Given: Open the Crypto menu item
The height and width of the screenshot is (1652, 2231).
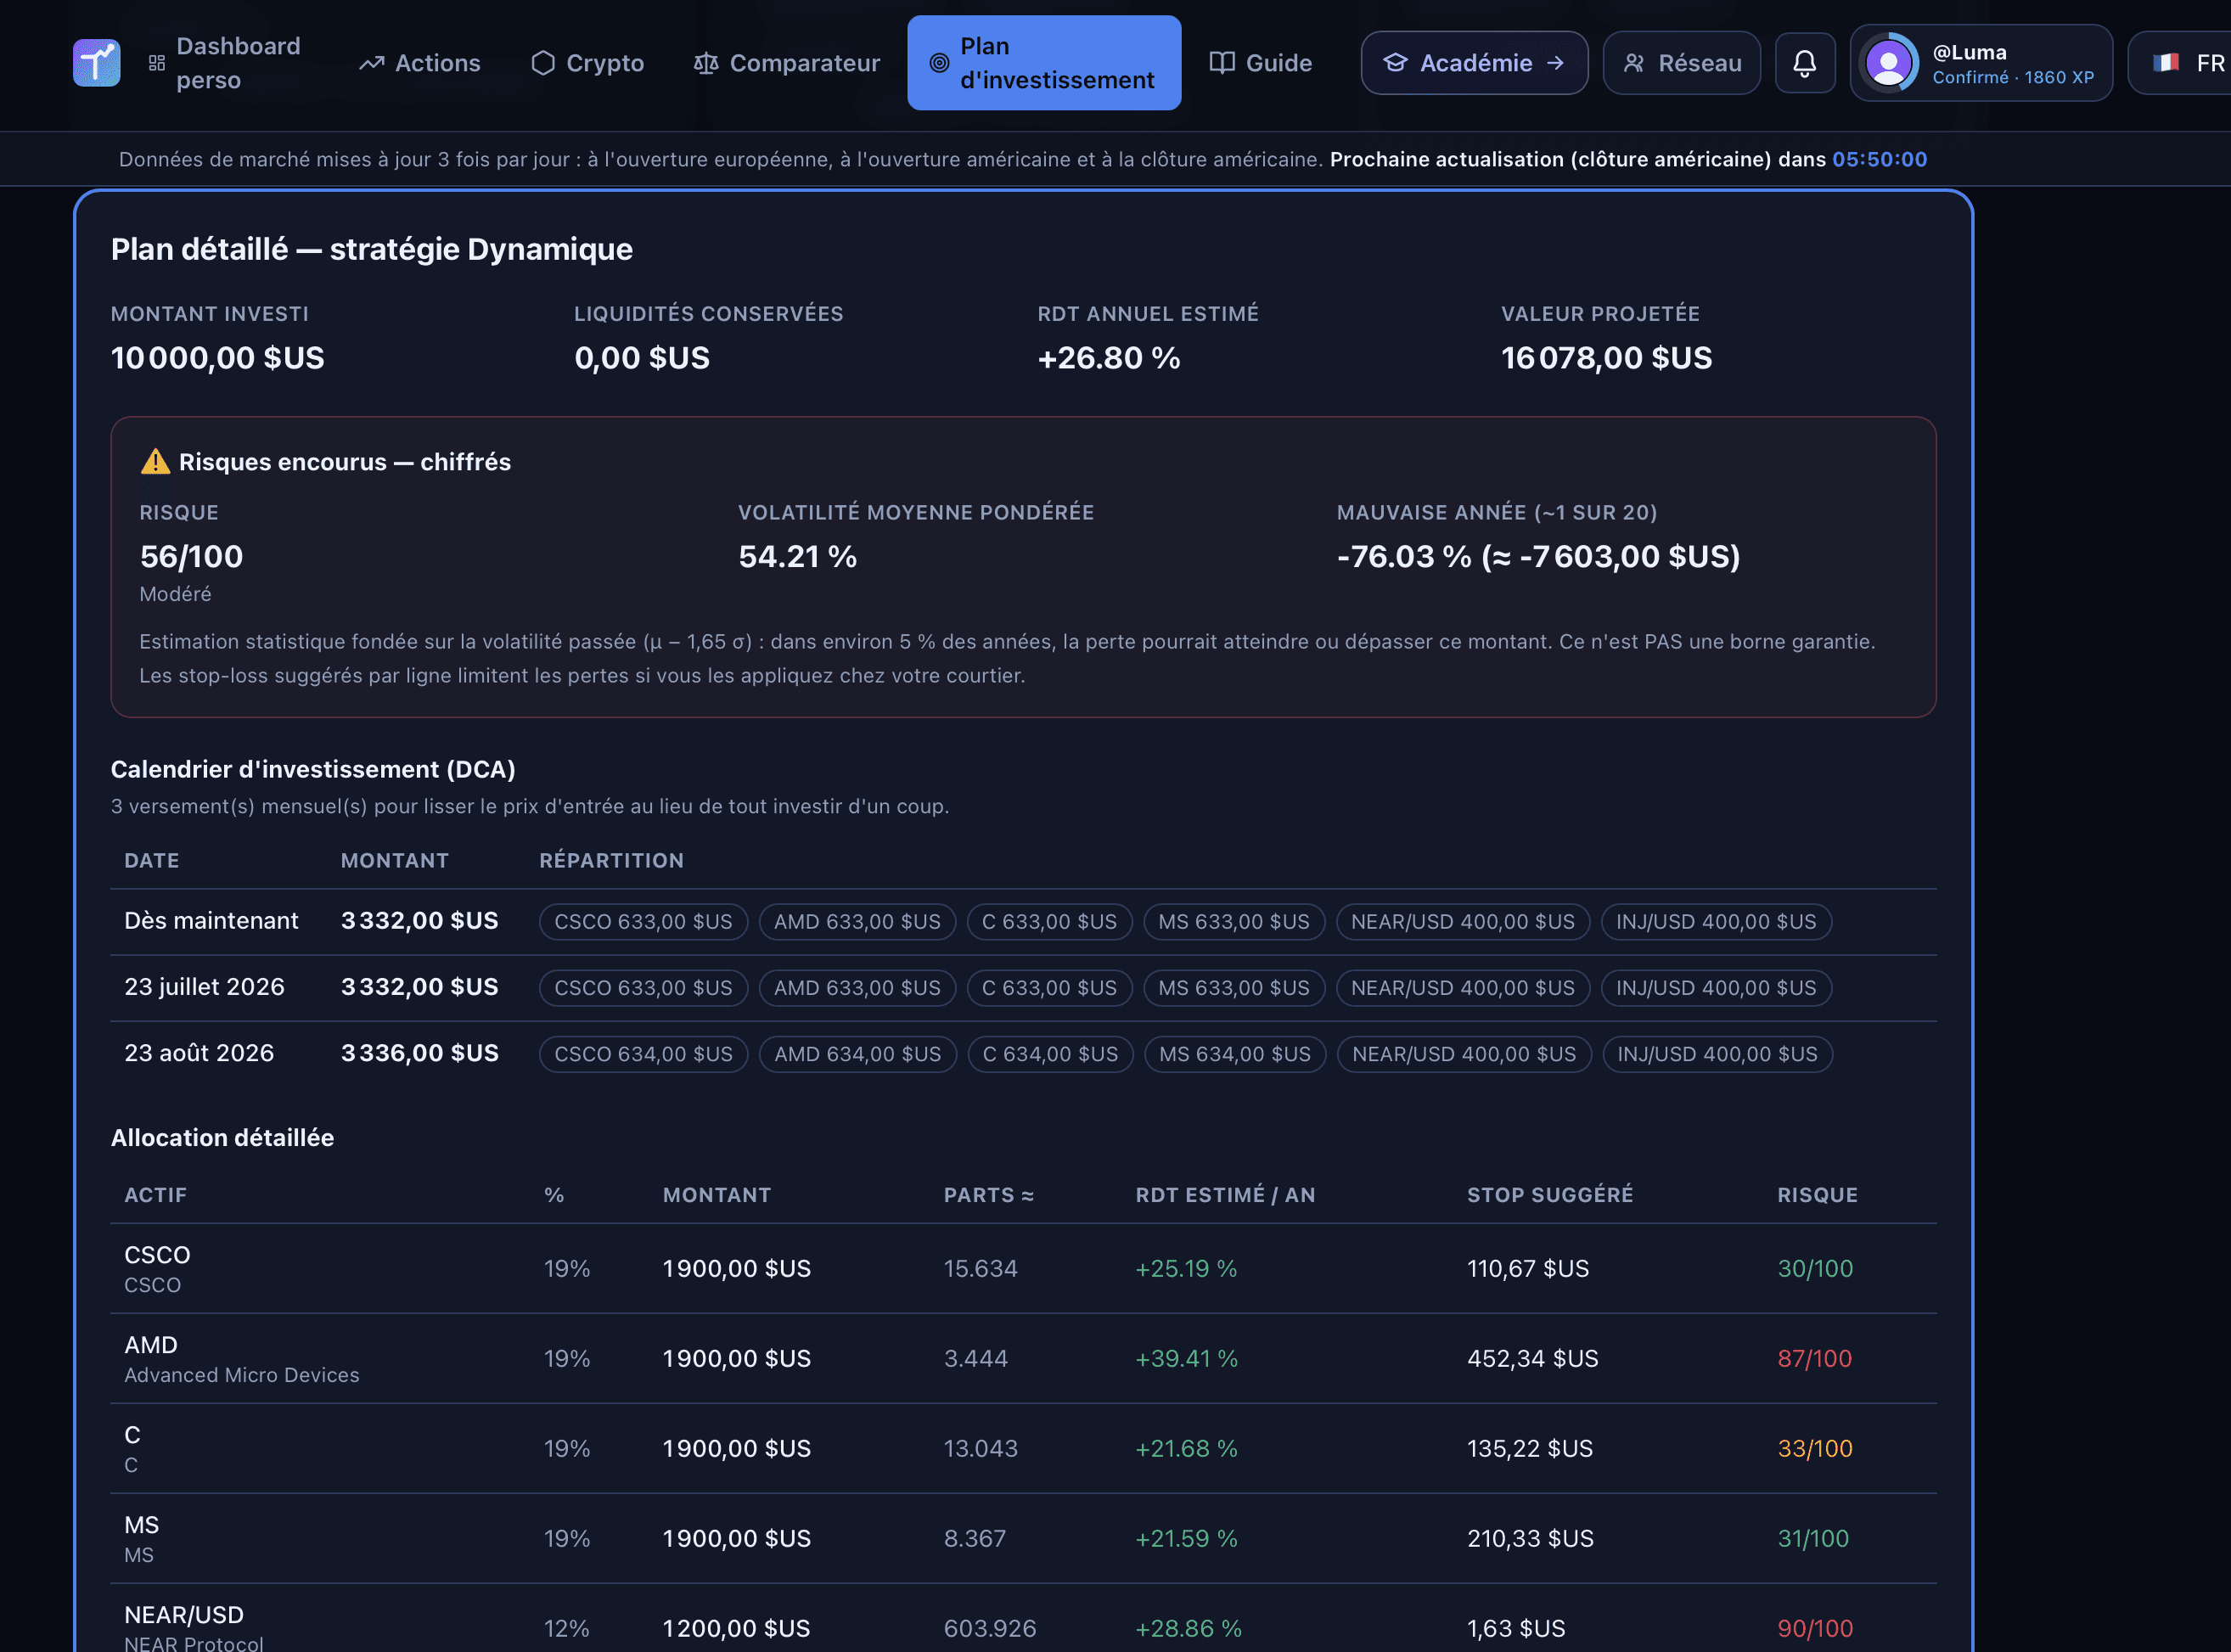Looking at the screenshot, I should [588, 63].
